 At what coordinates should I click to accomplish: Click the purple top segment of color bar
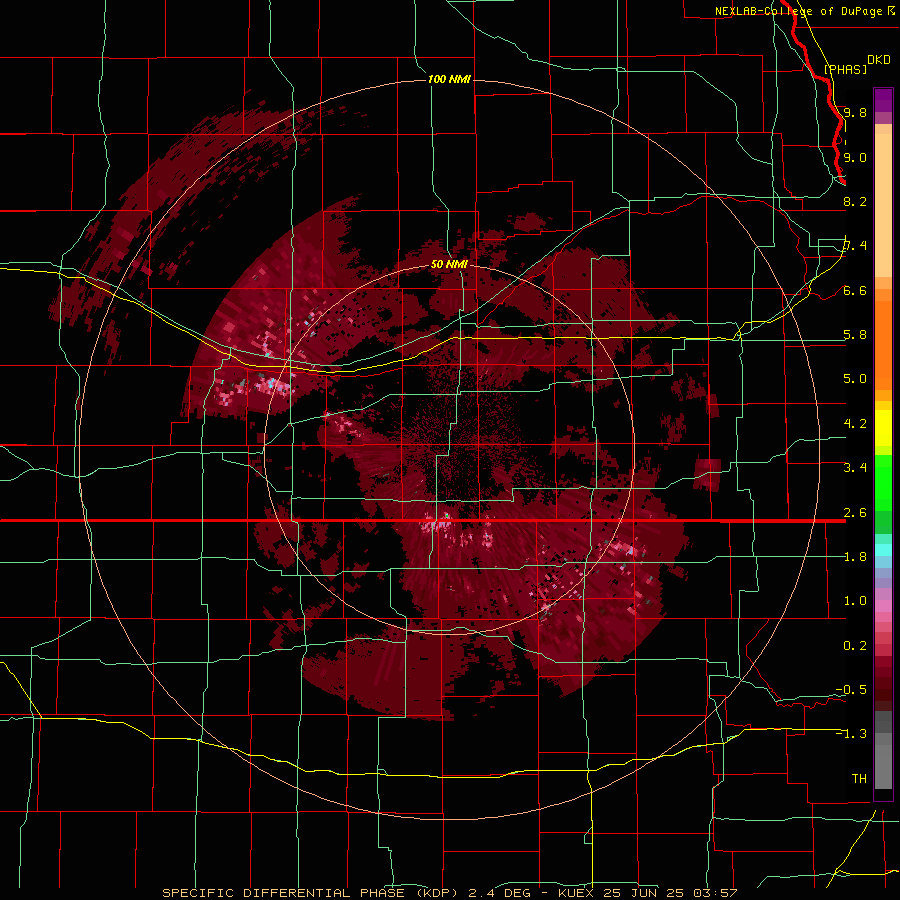pos(883,100)
